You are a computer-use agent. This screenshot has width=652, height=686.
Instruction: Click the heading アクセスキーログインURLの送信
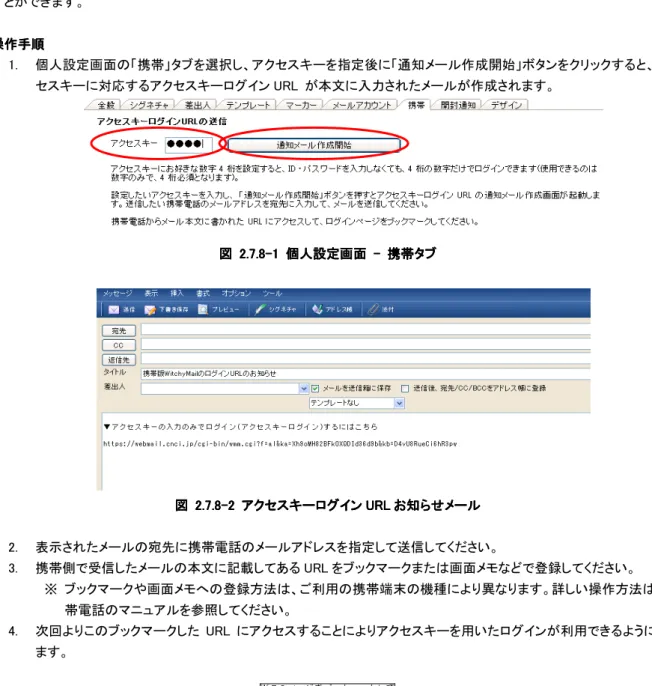[161, 121]
